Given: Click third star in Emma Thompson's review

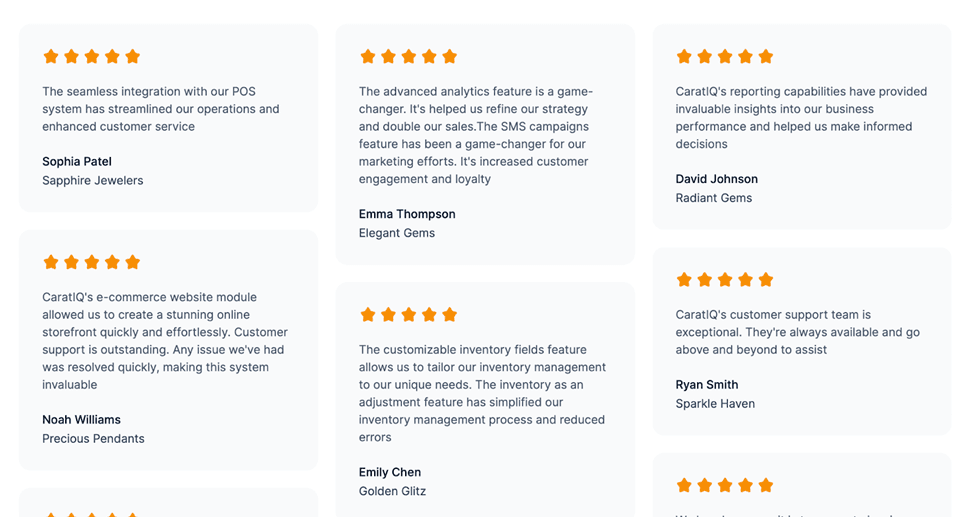Looking at the screenshot, I should pos(409,57).
